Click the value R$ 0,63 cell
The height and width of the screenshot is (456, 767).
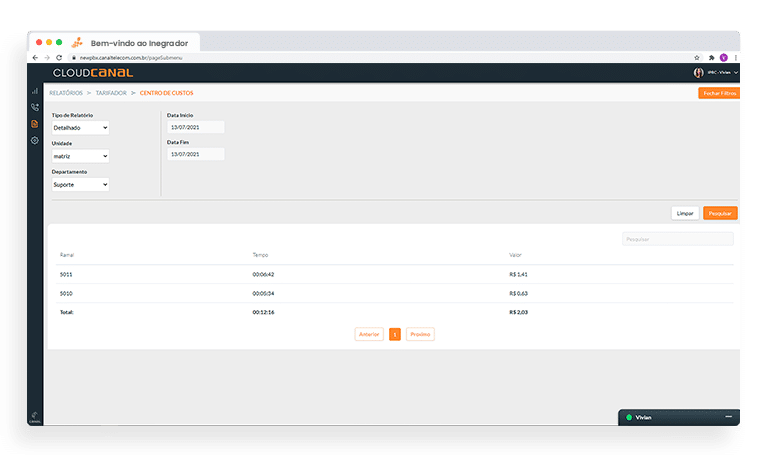(x=519, y=294)
